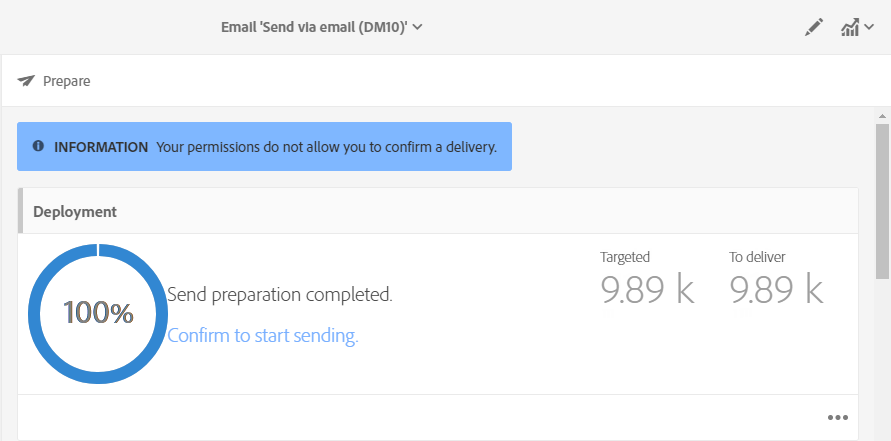This screenshot has width=891, height=441.
Task: Select the Deployment panel header
Action: tap(75, 211)
